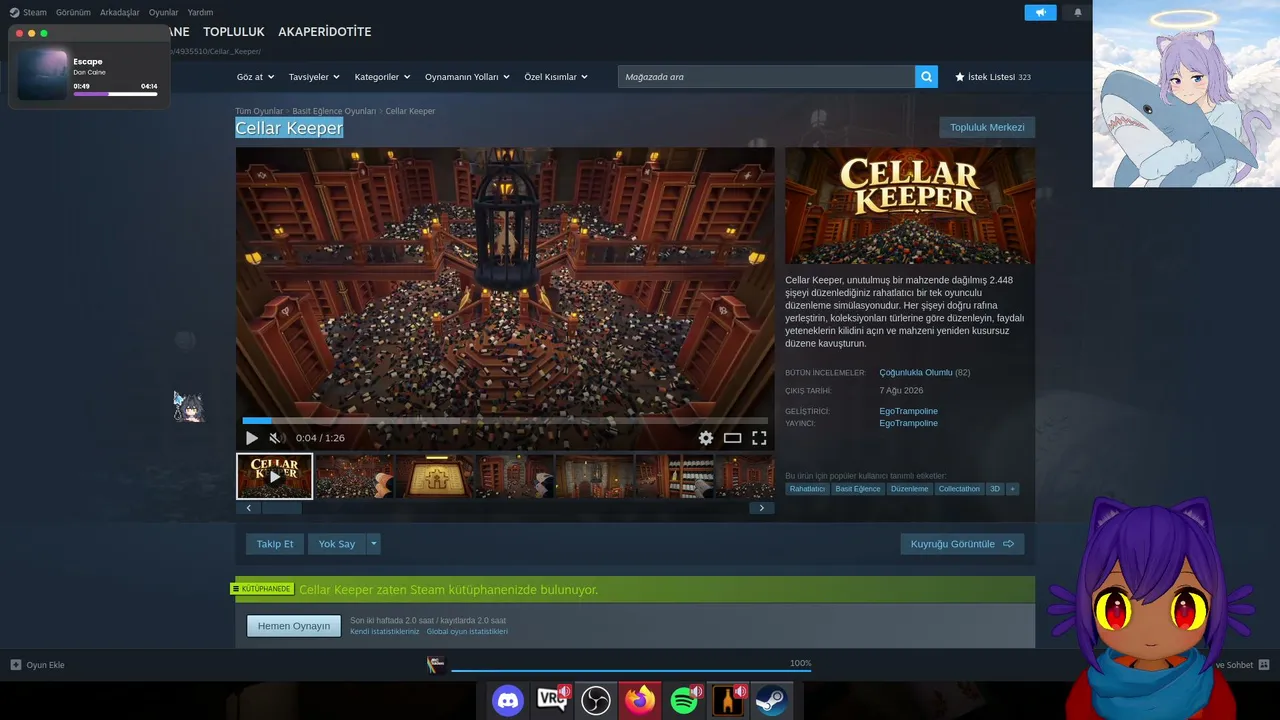Expand the Göz at dropdown
Image resolution: width=1280 pixels, height=720 pixels.
(255, 77)
